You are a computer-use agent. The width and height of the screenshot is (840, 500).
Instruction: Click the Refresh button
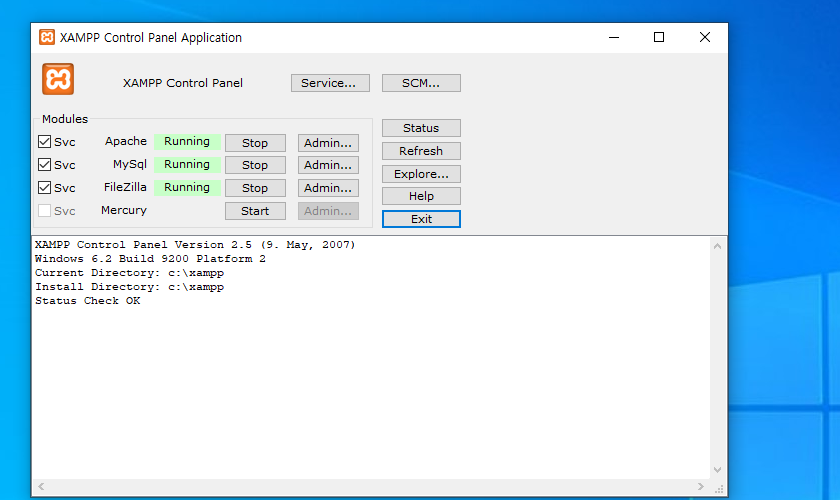pos(421,151)
